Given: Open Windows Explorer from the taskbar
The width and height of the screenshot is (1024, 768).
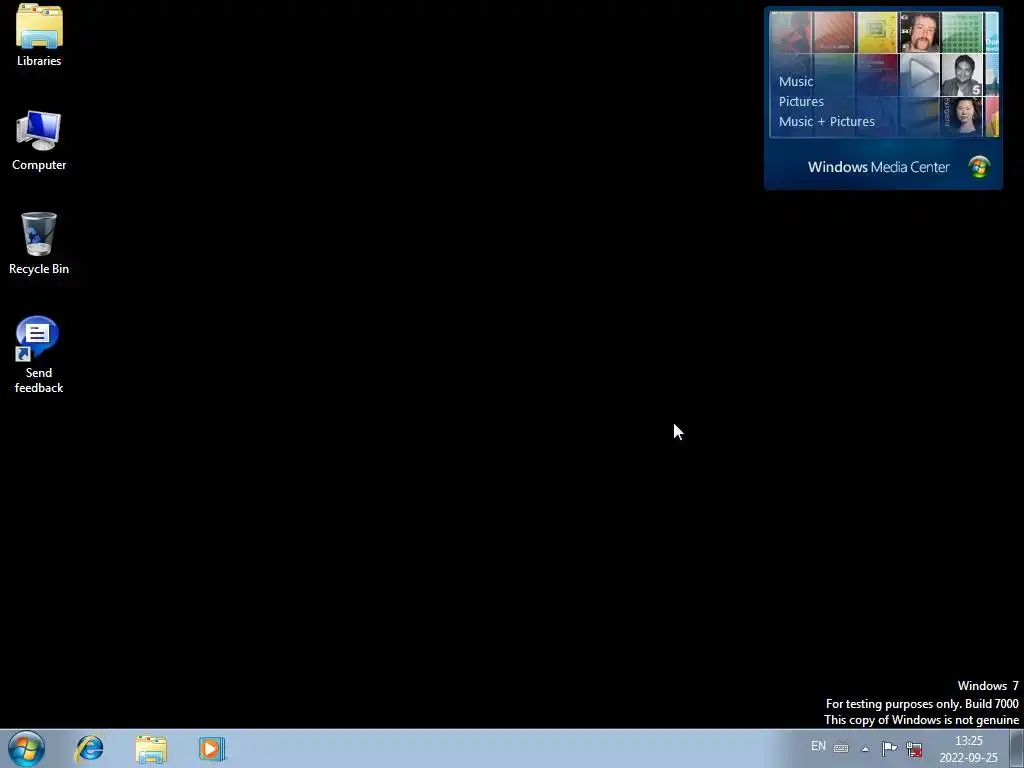Looking at the screenshot, I should click(151, 749).
